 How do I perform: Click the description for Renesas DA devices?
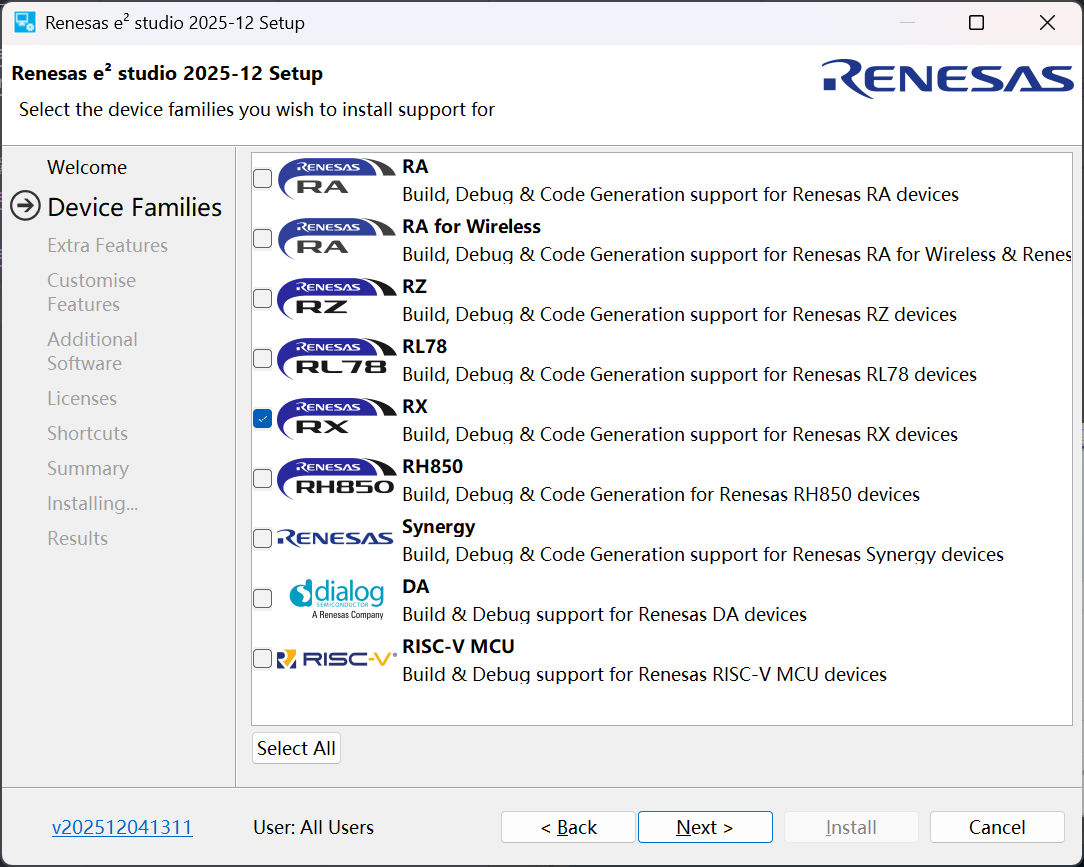605,615
